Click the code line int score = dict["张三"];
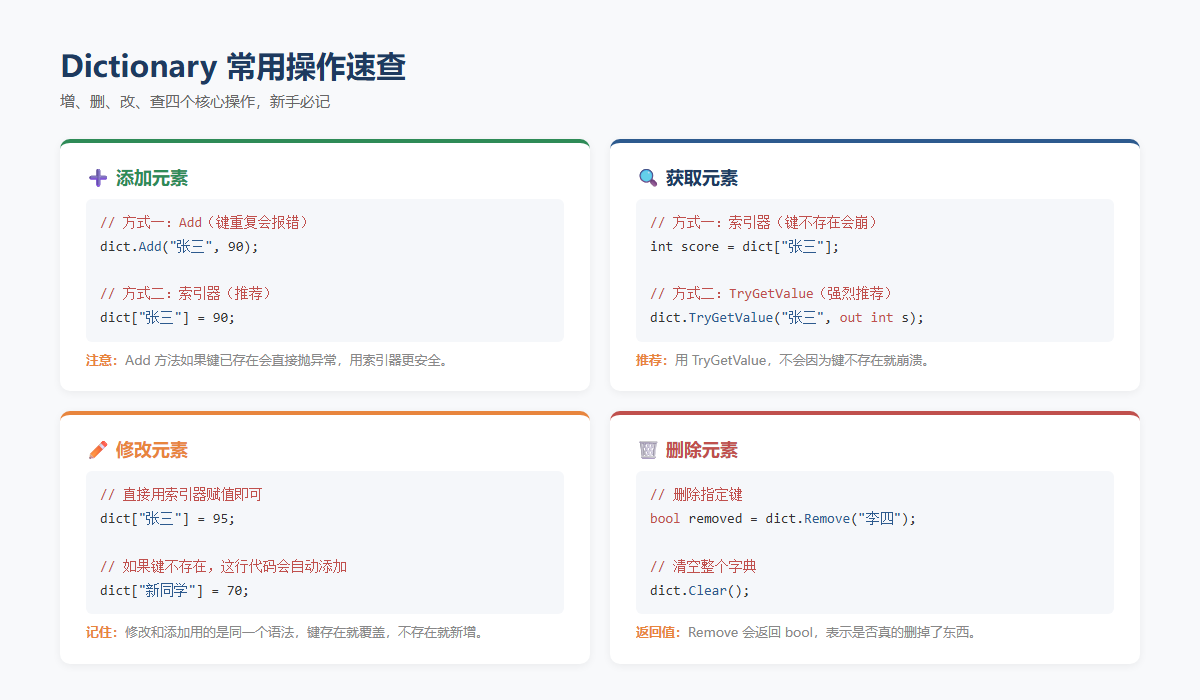This screenshot has height=700, width=1200. [x=745, y=246]
